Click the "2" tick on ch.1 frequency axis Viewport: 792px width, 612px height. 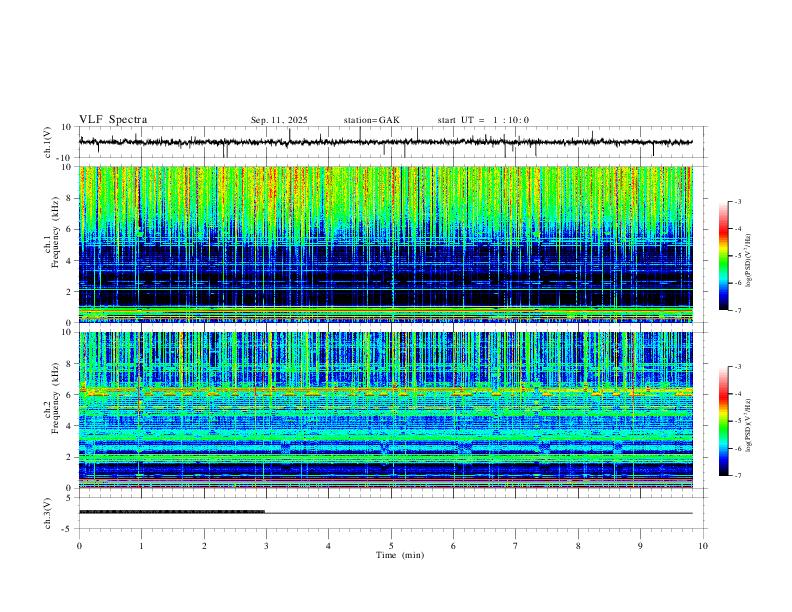[x=70, y=291]
